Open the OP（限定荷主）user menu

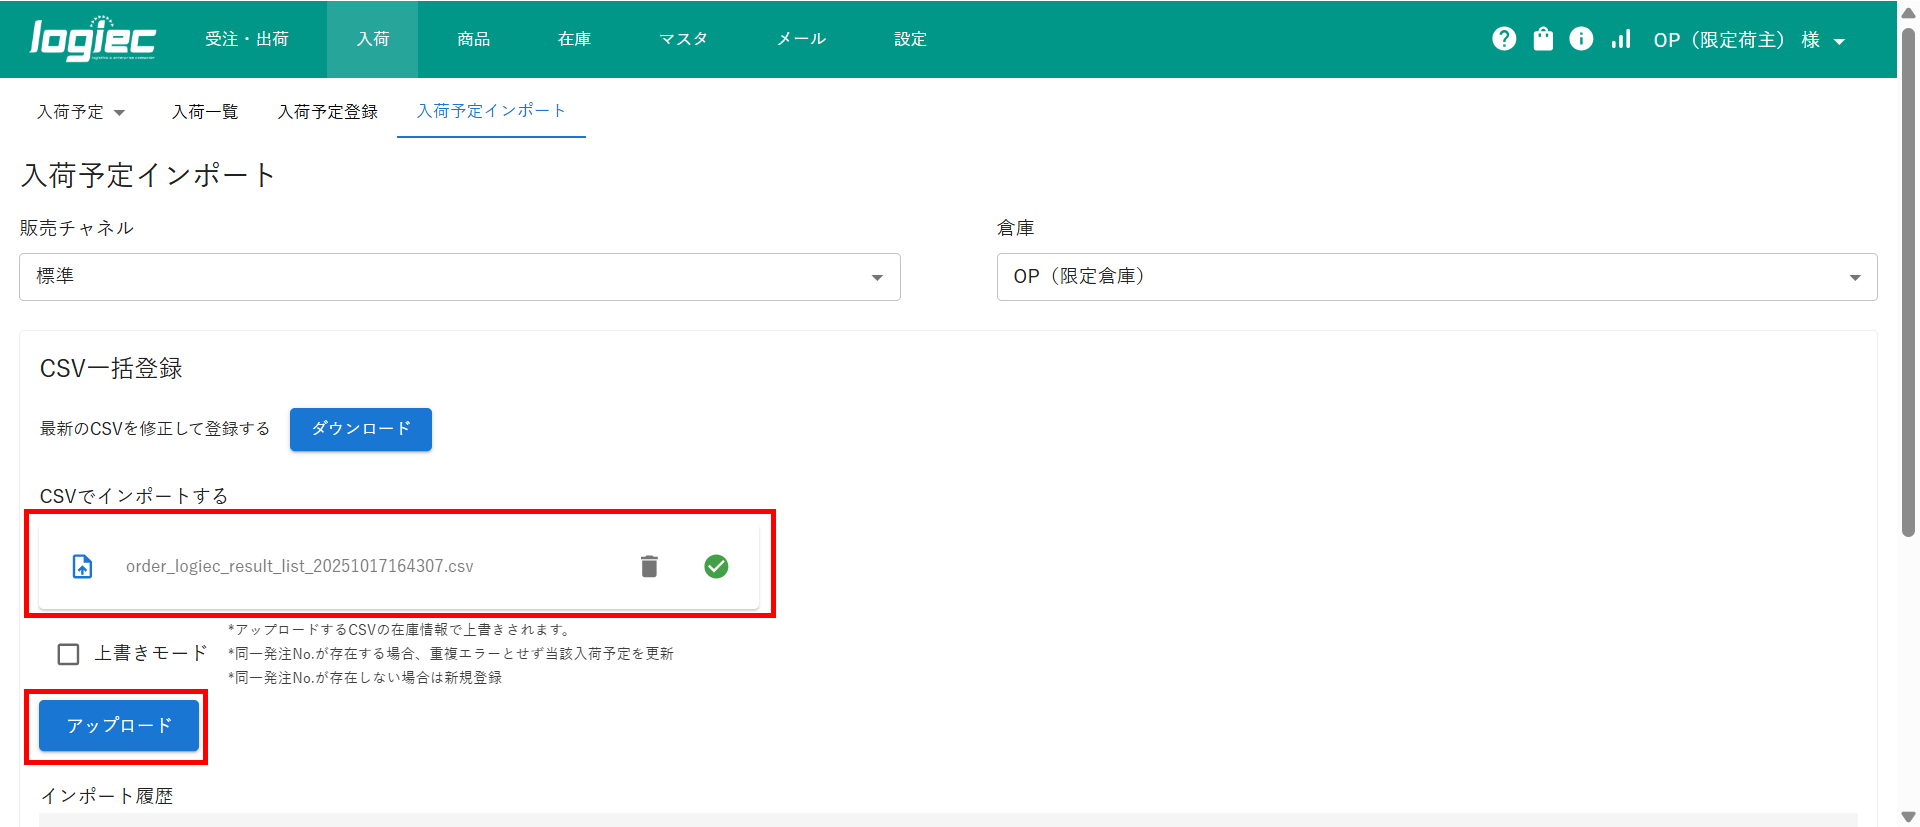coord(1748,40)
